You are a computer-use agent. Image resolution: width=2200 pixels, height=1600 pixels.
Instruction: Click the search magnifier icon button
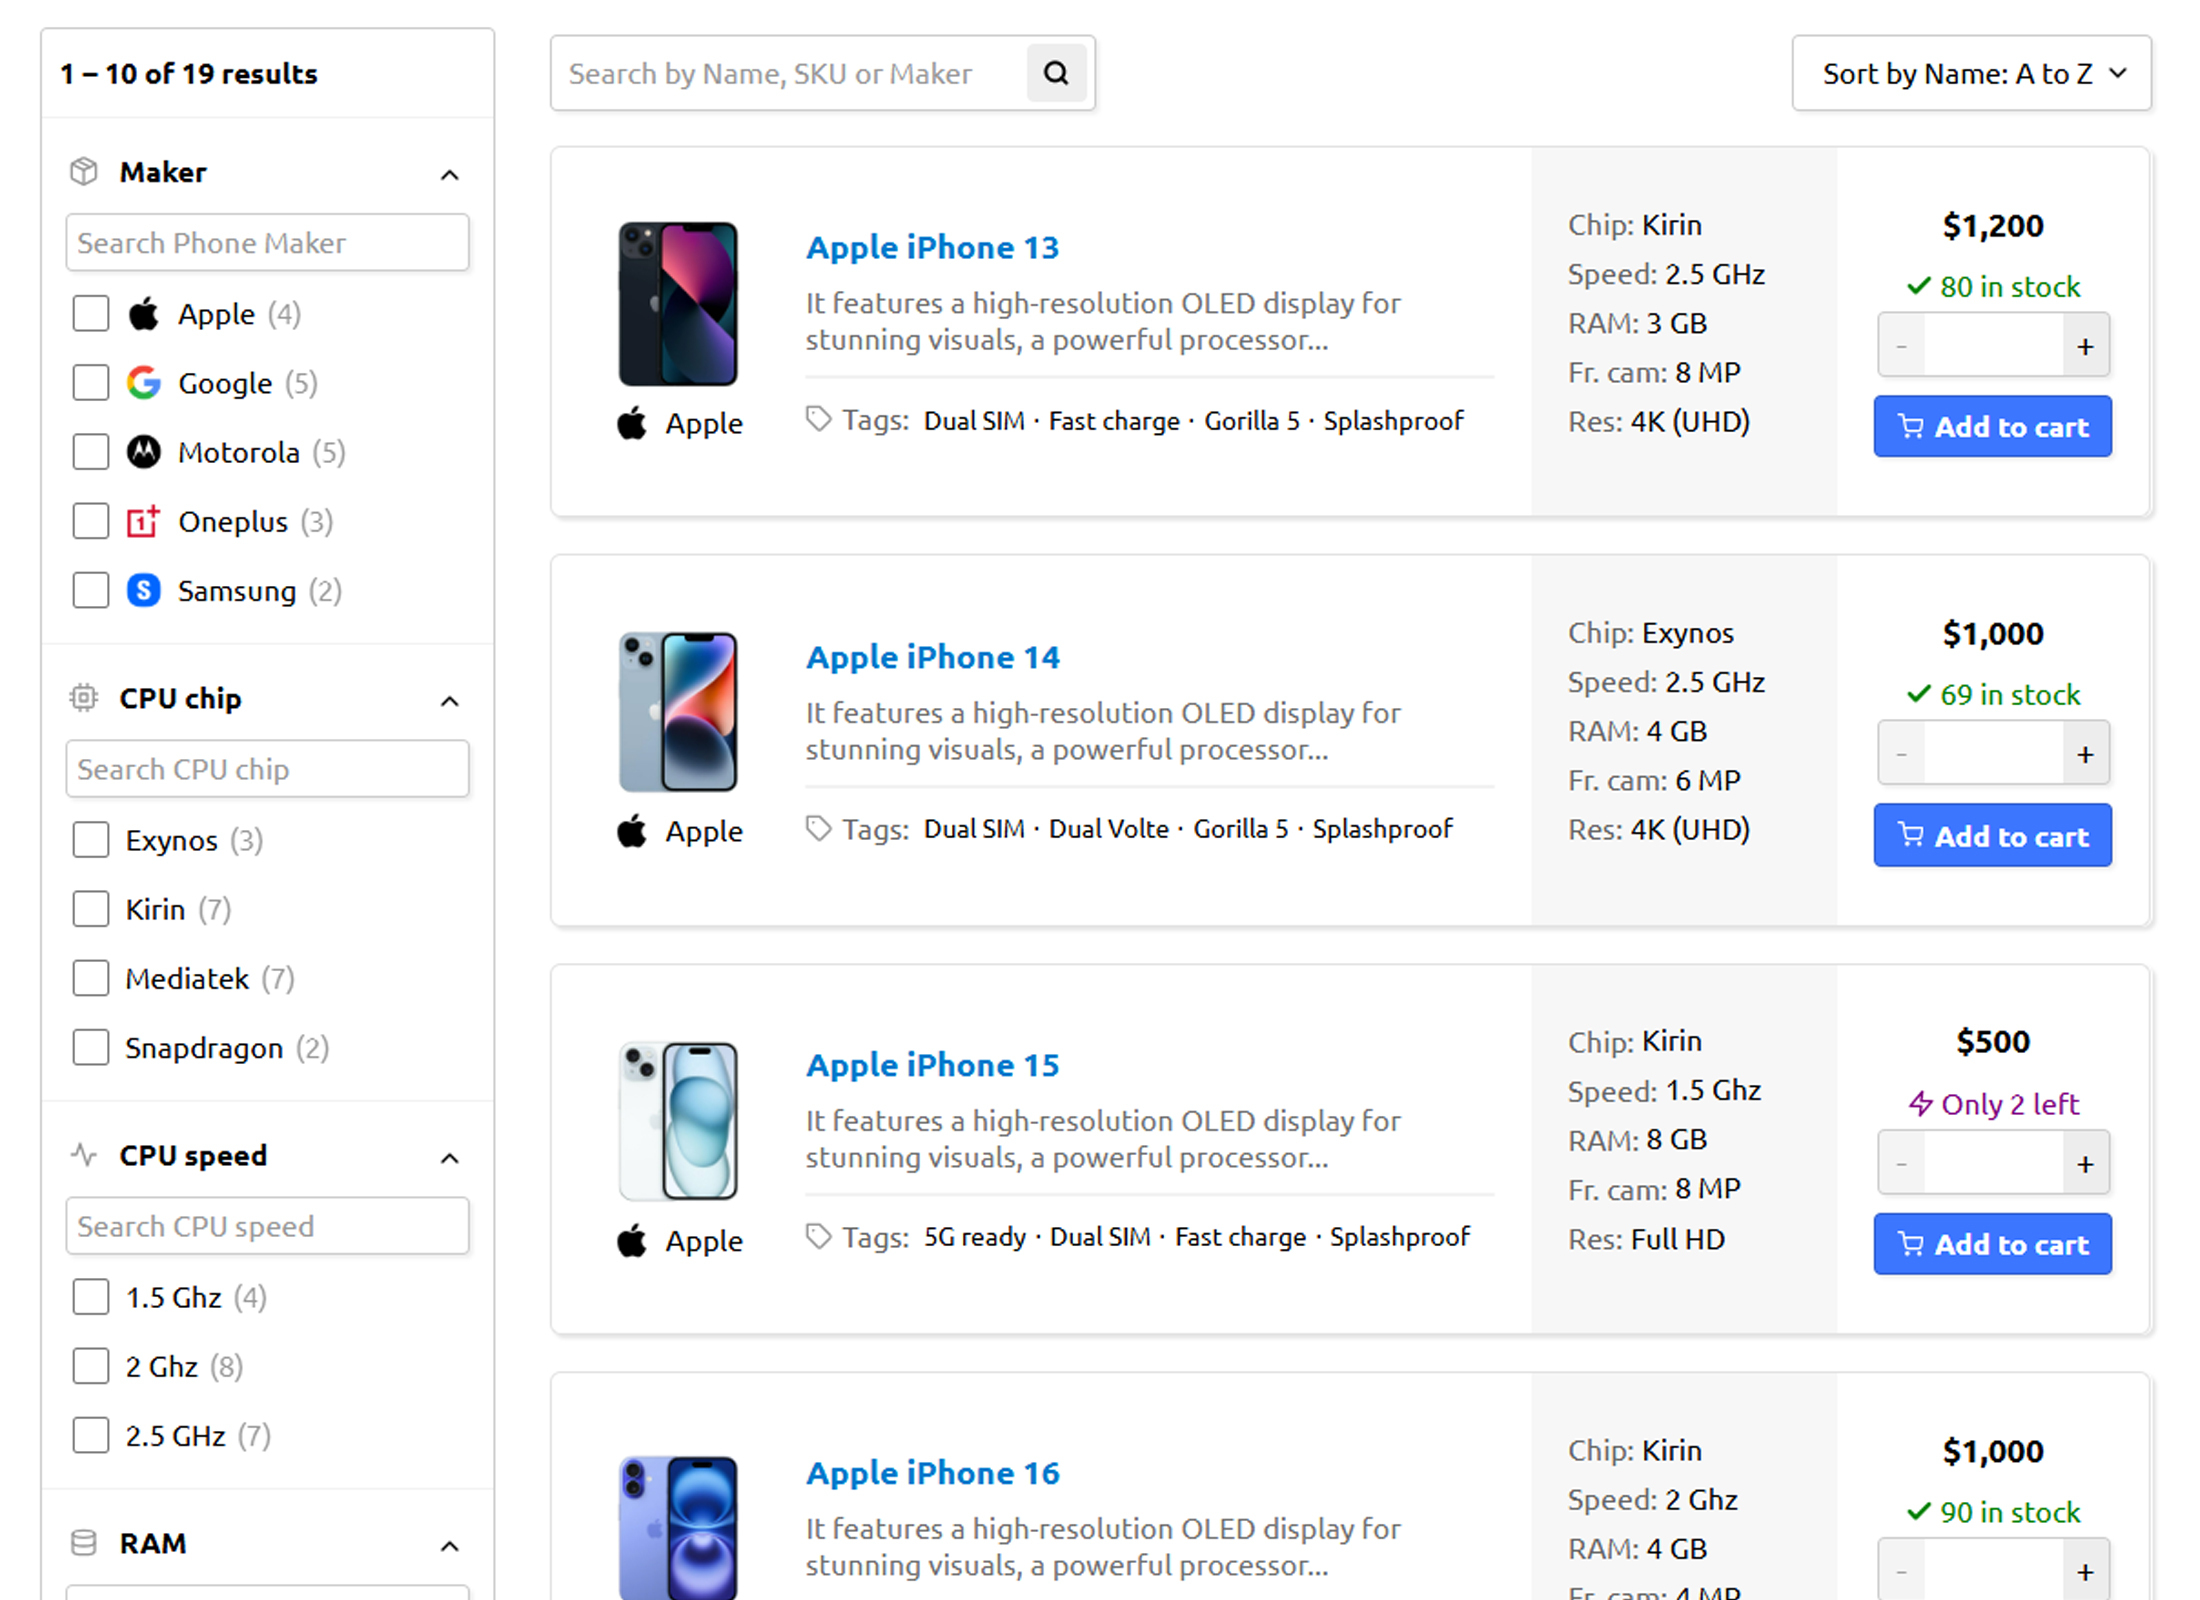[x=1056, y=73]
